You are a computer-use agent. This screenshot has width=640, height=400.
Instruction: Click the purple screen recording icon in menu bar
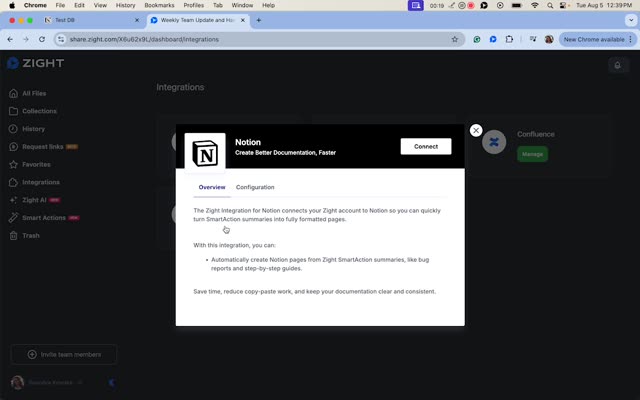pos(416,5)
